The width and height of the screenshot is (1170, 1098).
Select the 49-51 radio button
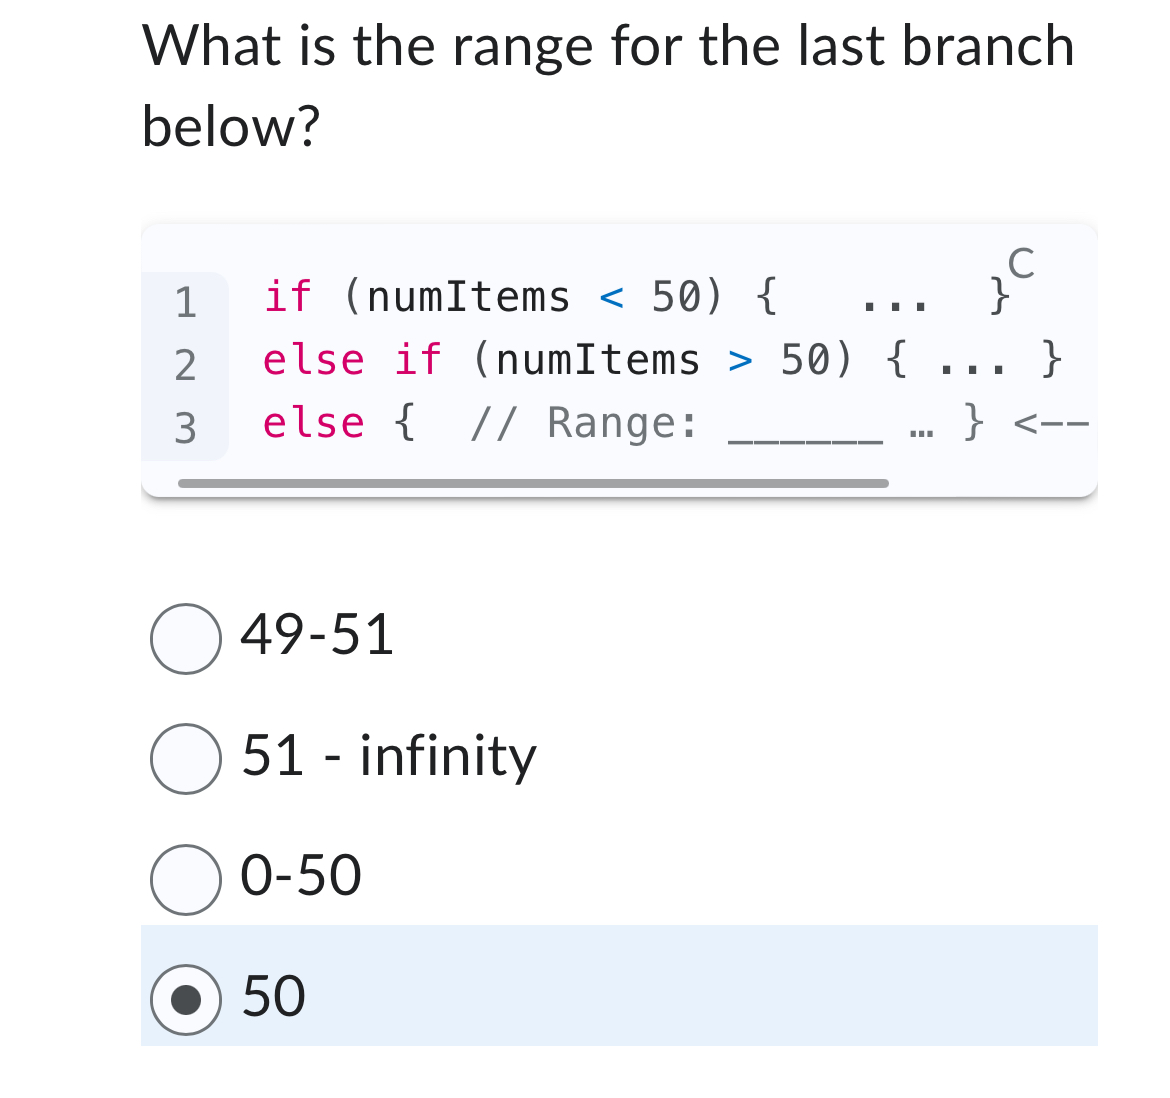(186, 639)
